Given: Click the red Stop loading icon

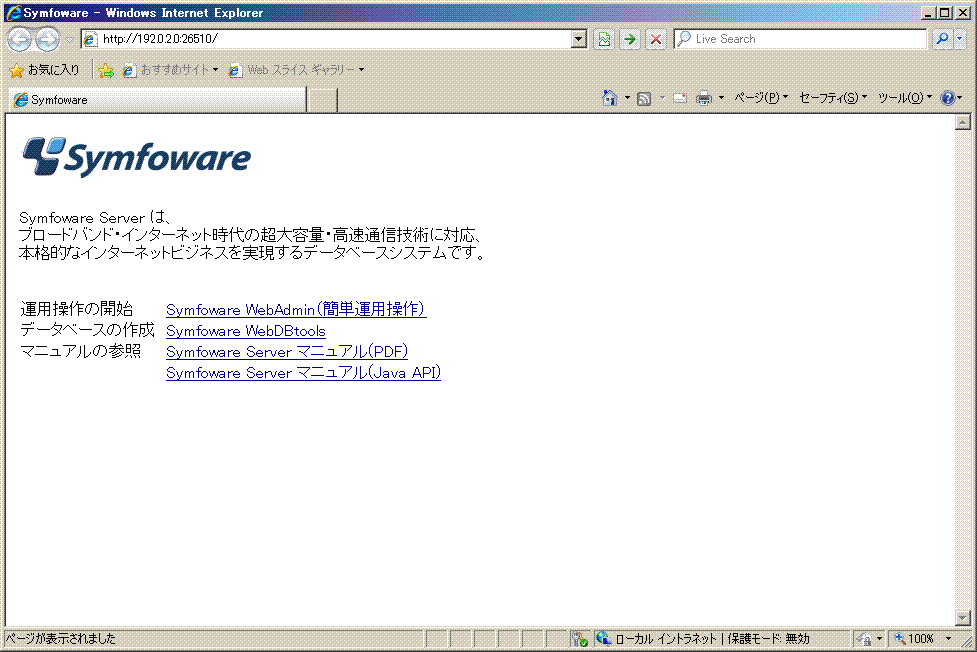Looking at the screenshot, I should pyautogui.click(x=656, y=39).
